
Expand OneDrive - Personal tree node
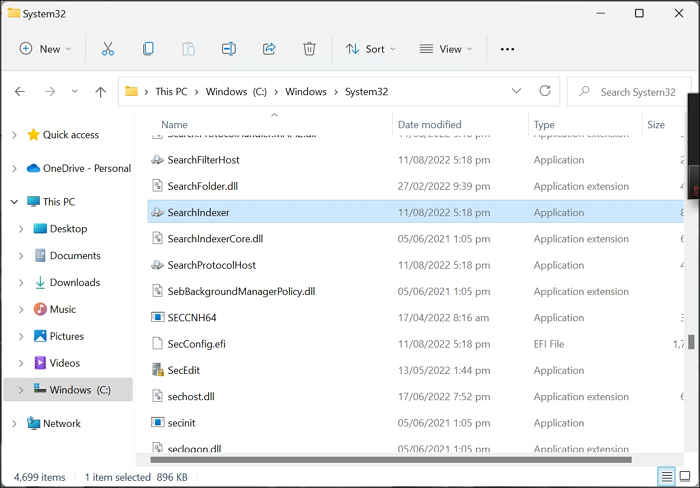(x=14, y=168)
